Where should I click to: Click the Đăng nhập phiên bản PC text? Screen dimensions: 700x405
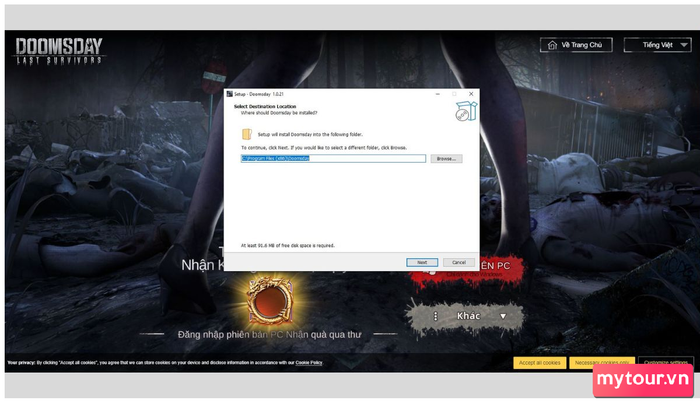pyautogui.click(x=269, y=334)
